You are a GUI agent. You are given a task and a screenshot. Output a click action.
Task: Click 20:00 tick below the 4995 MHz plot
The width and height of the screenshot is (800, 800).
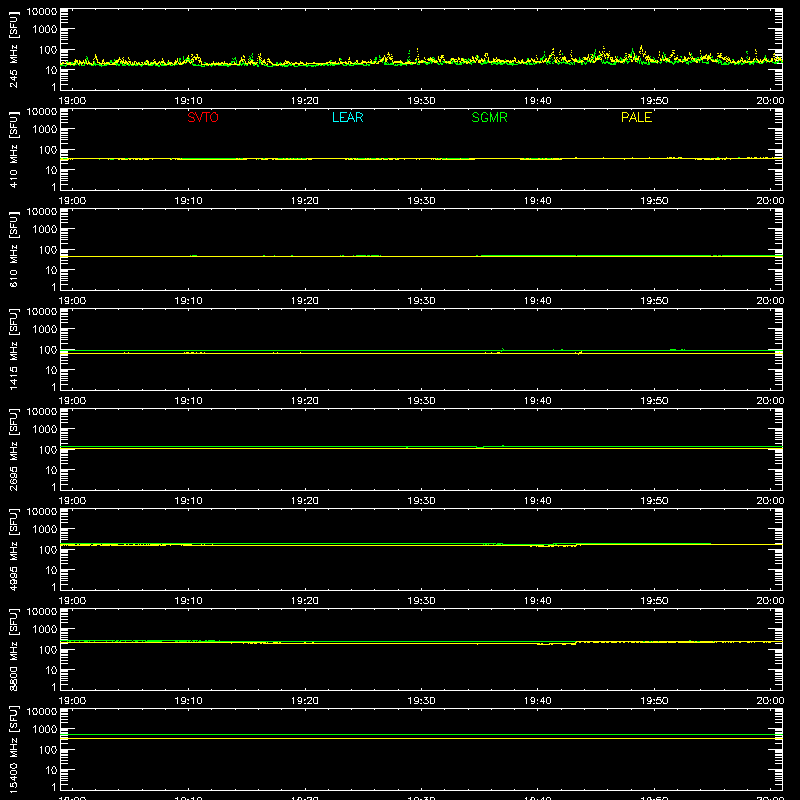point(770,601)
